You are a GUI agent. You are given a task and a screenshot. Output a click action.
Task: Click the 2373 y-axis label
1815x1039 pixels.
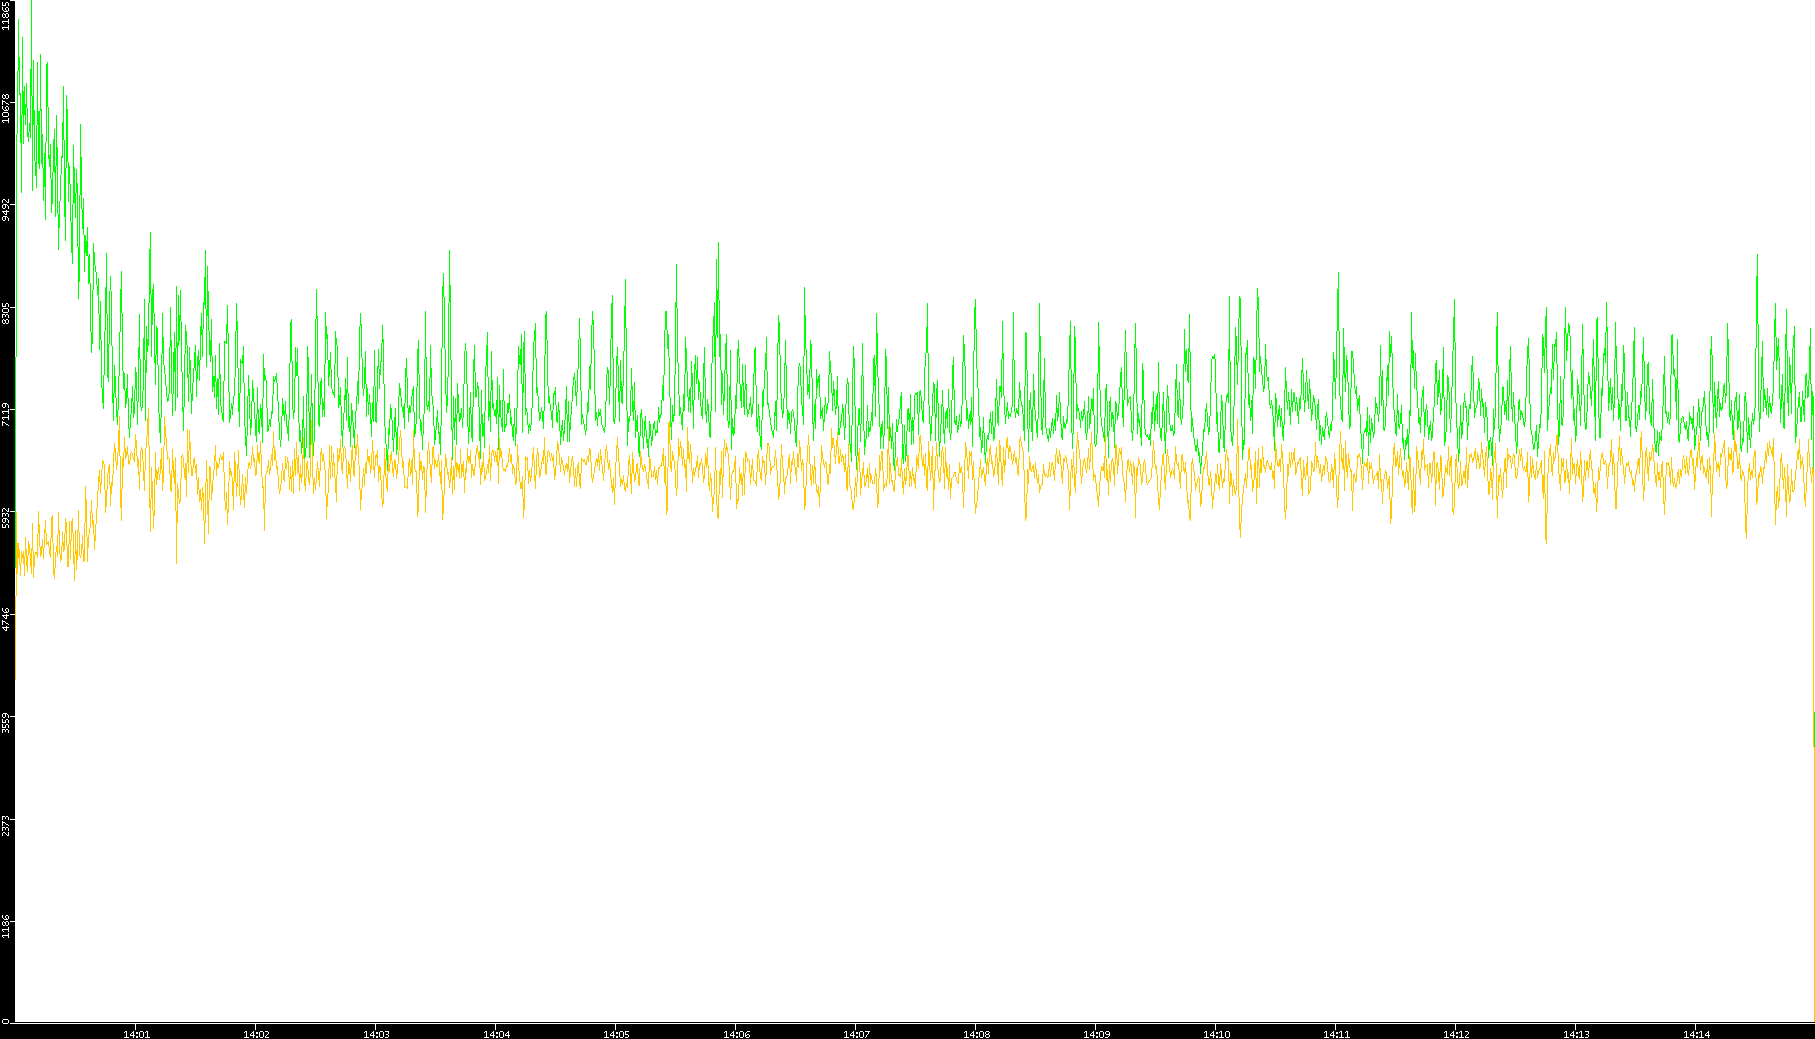[x=6, y=825]
